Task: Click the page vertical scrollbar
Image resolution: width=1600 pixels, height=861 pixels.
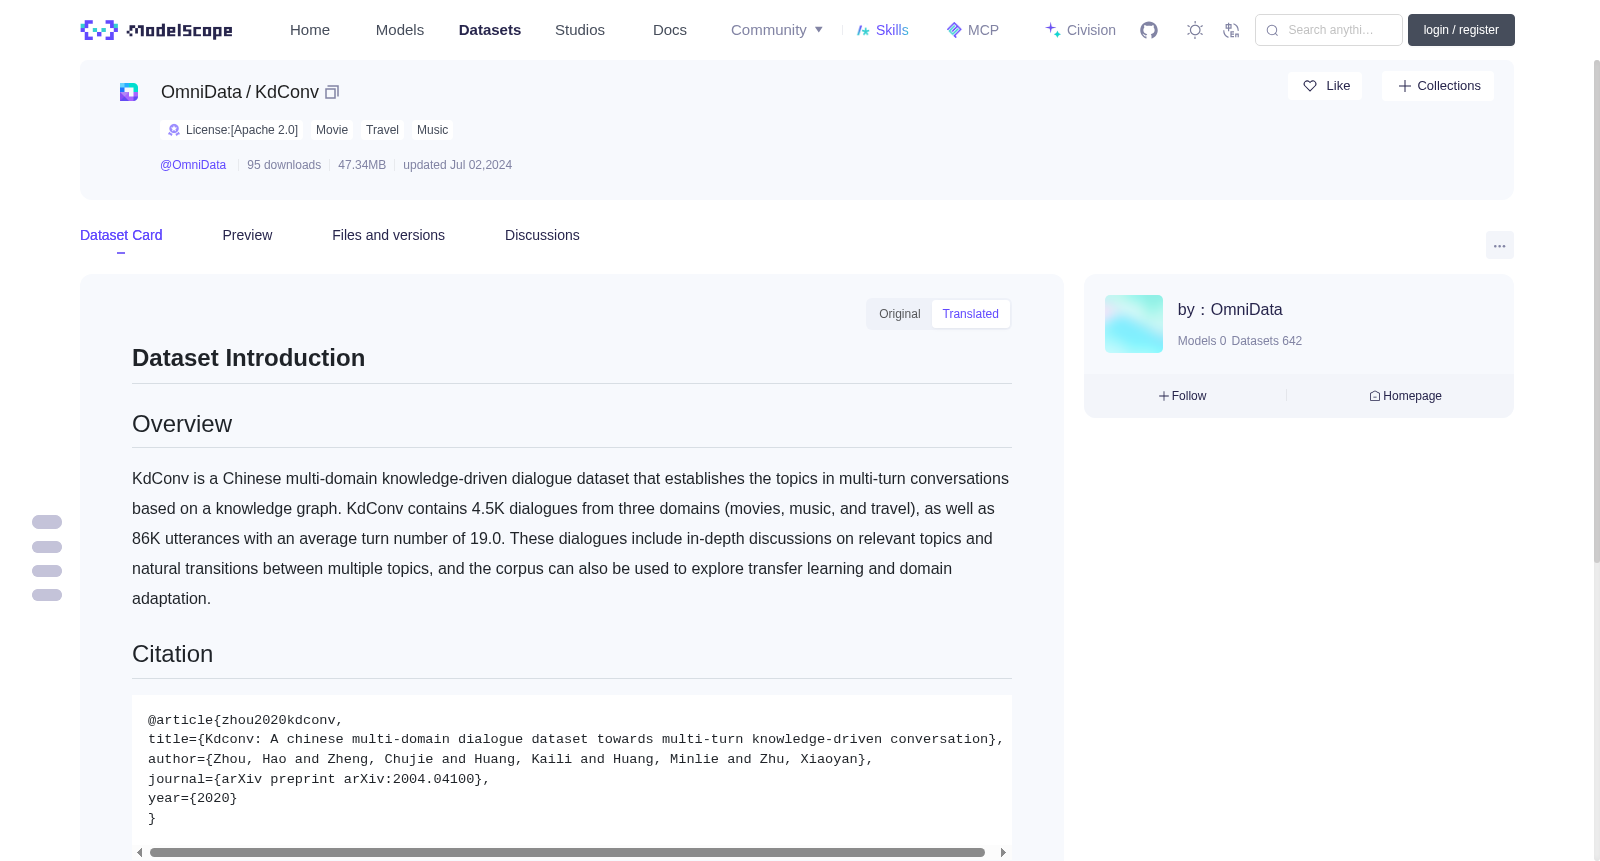Action: (1596, 310)
